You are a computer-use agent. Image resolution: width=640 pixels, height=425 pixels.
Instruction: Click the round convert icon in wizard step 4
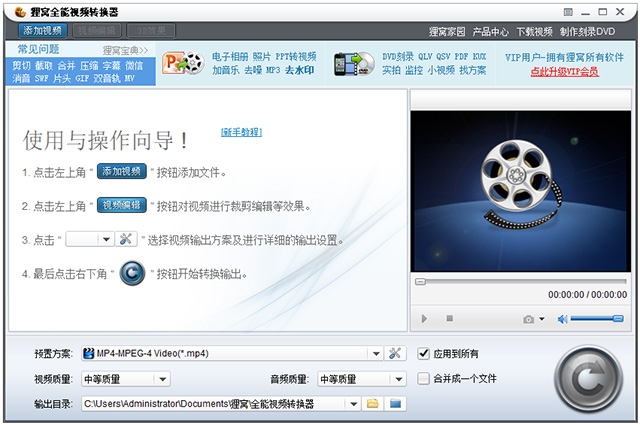[132, 273]
